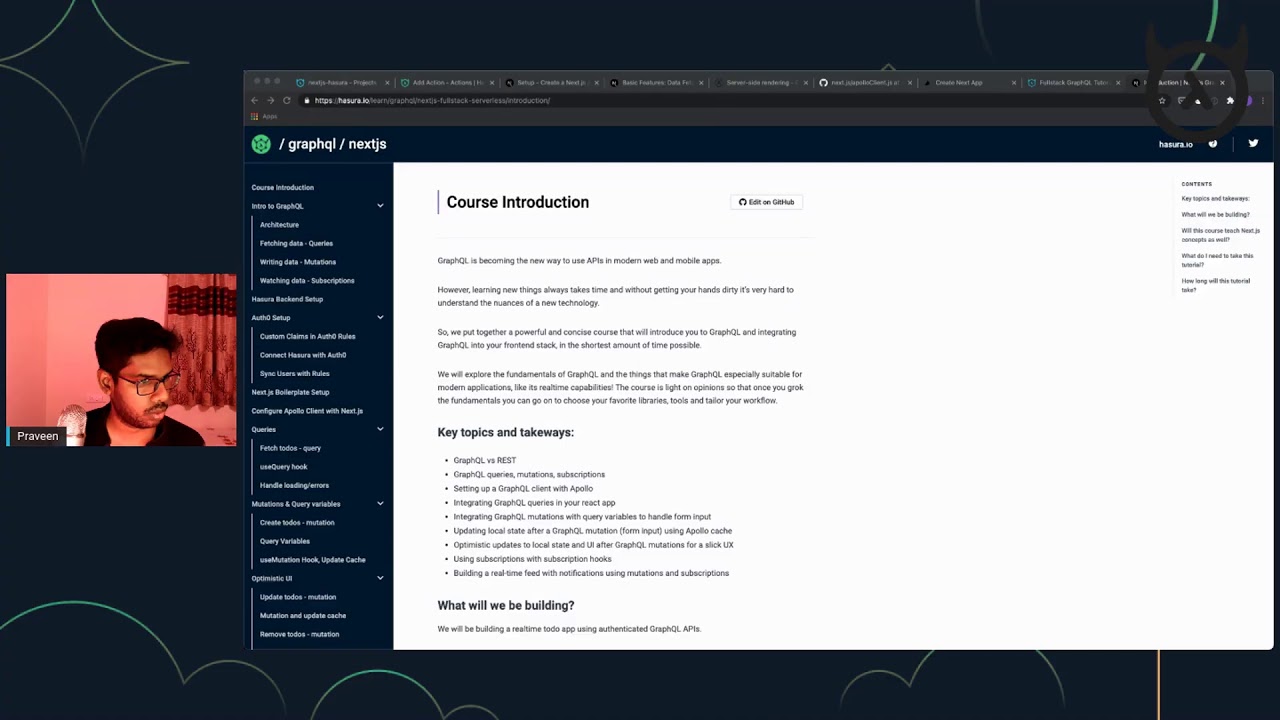Collapse the Intro to GraphQL section chevron
Viewport: 1280px width, 720px height.
click(x=380, y=206)
